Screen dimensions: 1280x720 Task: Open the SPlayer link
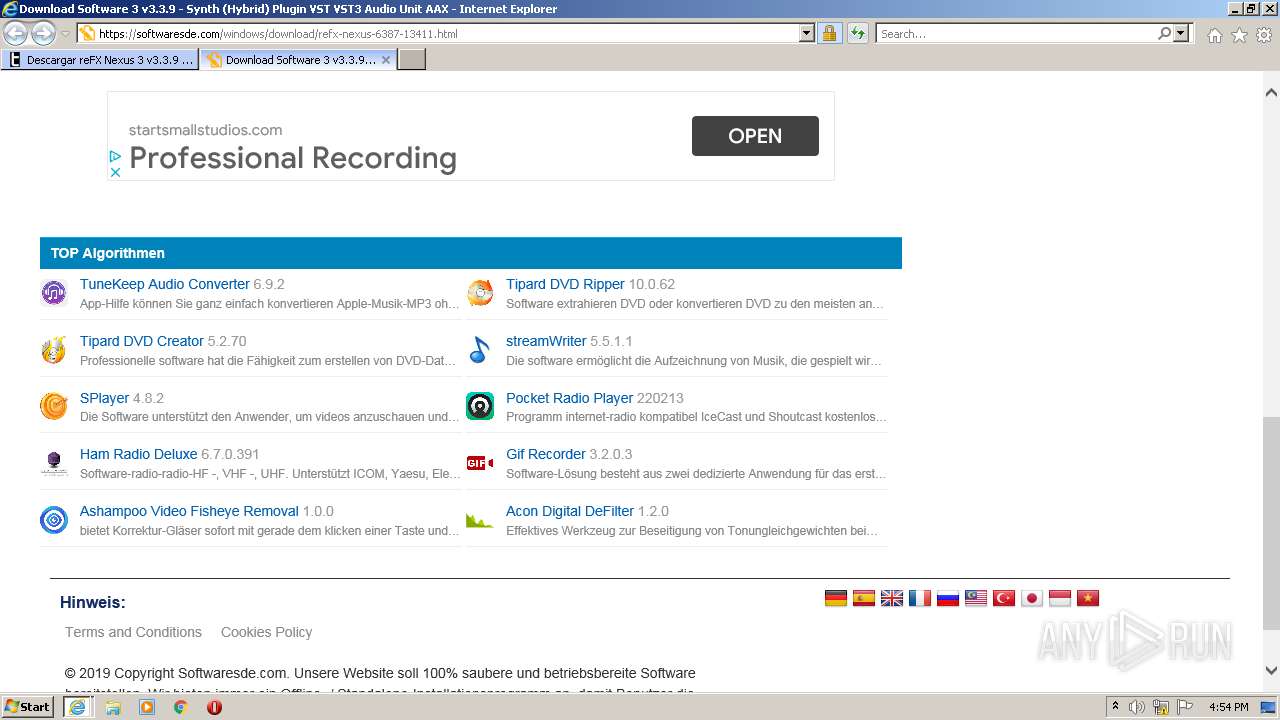(105, 398)
